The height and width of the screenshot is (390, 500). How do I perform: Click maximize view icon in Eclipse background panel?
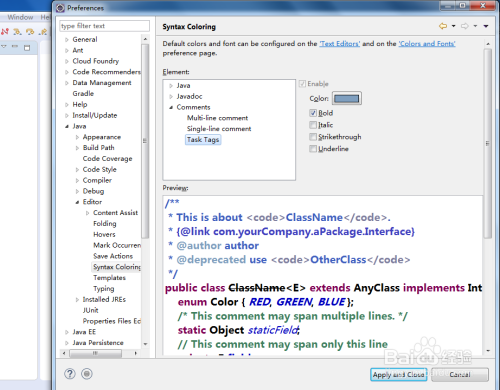[27, 48]
